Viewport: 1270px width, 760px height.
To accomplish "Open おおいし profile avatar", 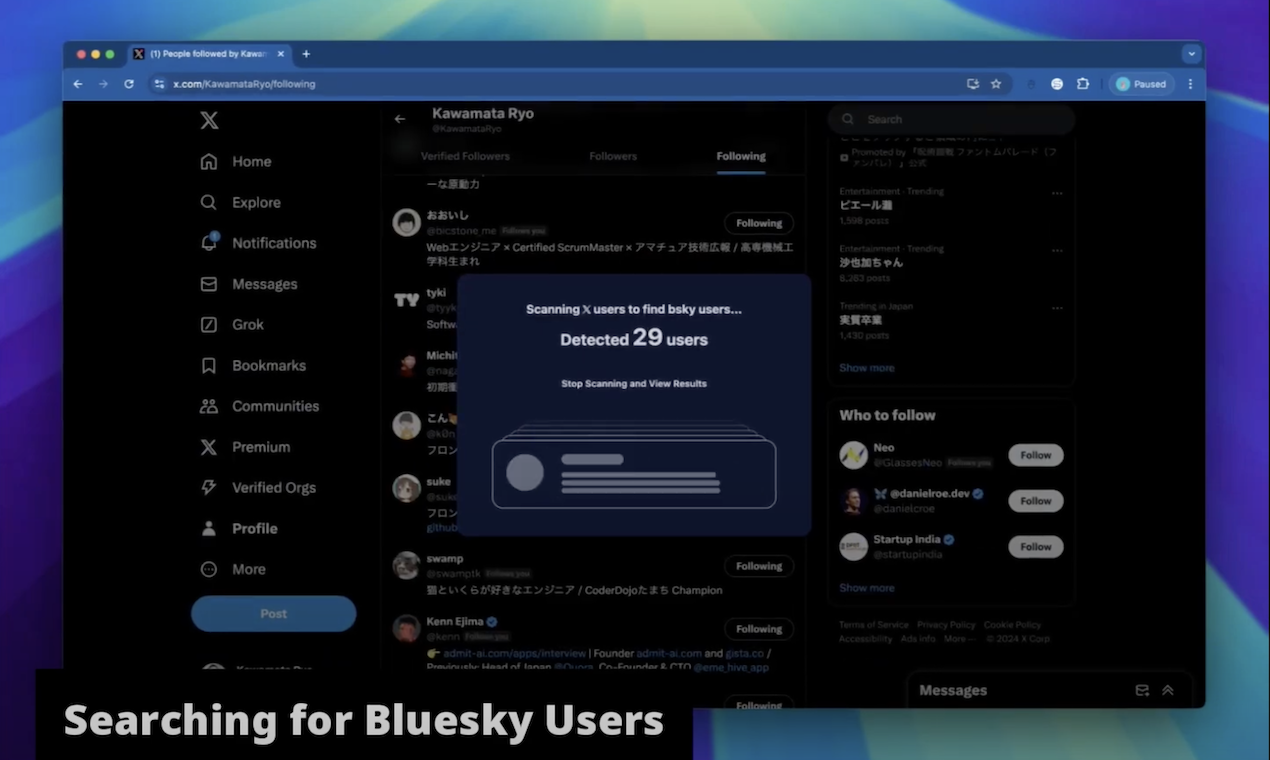I will coord(406,223).
